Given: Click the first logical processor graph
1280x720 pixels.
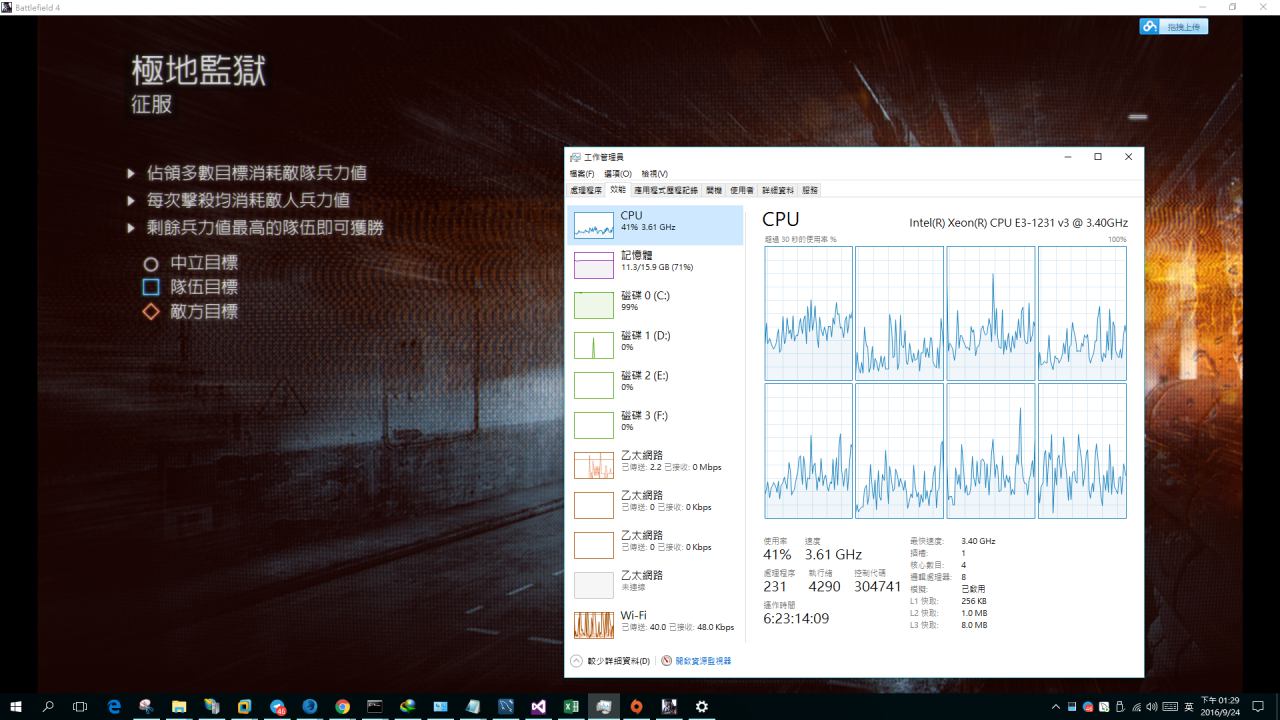Looking at the screenshot, I should [808, 313].
